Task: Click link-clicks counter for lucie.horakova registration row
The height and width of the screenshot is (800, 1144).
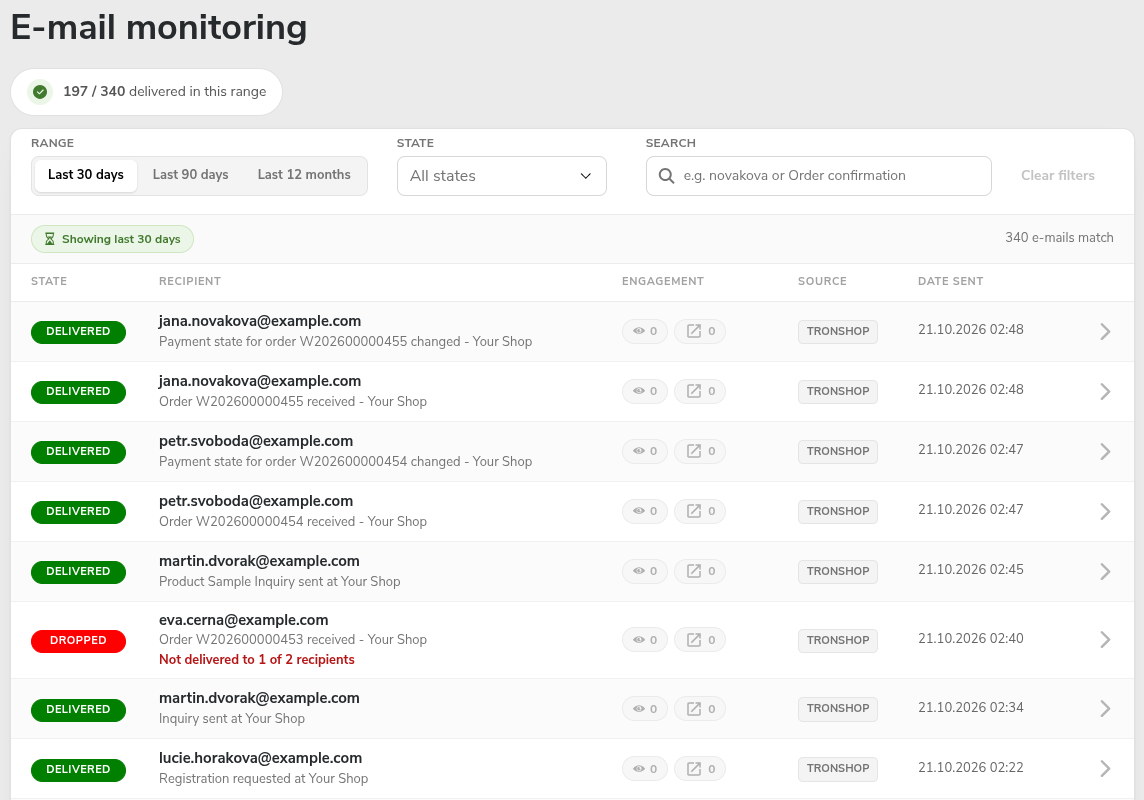Action: click(x=700, y=769)
